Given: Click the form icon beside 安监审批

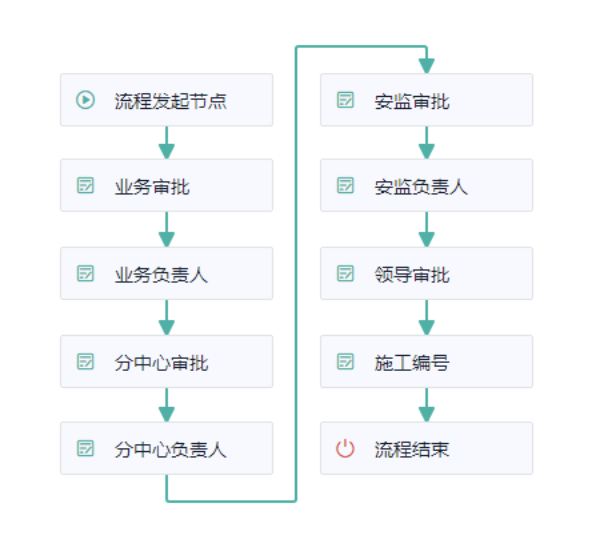Looking at the screenshot, I should [x=346, y=100].
